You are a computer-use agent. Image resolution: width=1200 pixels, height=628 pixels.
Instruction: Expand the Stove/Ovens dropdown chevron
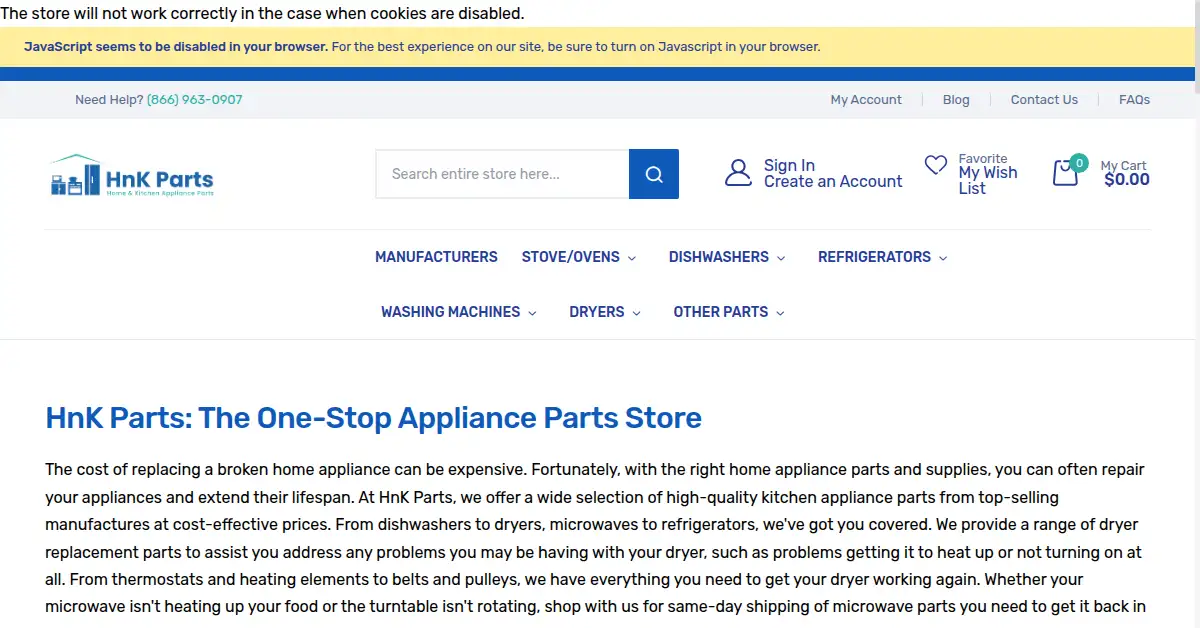(x=632, y=258)
